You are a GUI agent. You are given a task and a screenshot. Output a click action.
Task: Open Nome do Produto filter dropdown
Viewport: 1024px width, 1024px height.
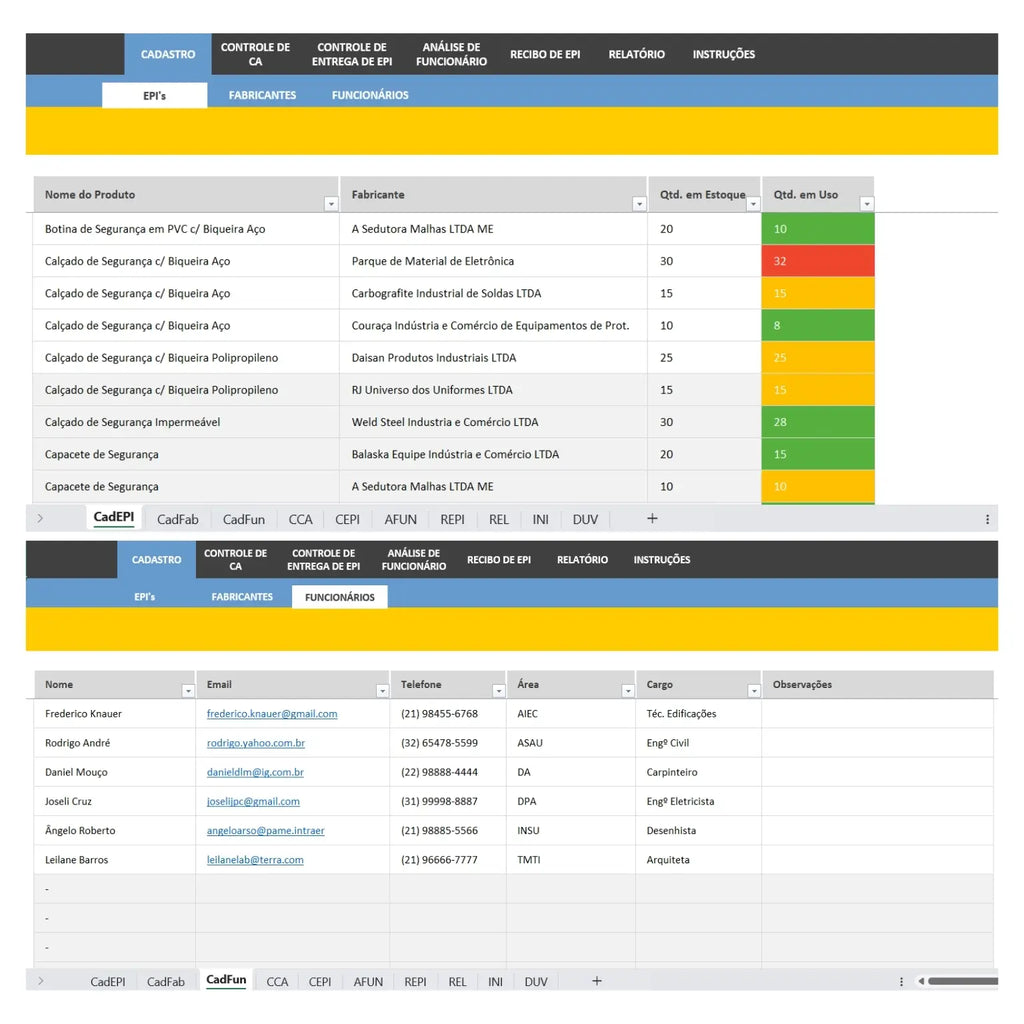pyautogui.click(x=331, y=204)
